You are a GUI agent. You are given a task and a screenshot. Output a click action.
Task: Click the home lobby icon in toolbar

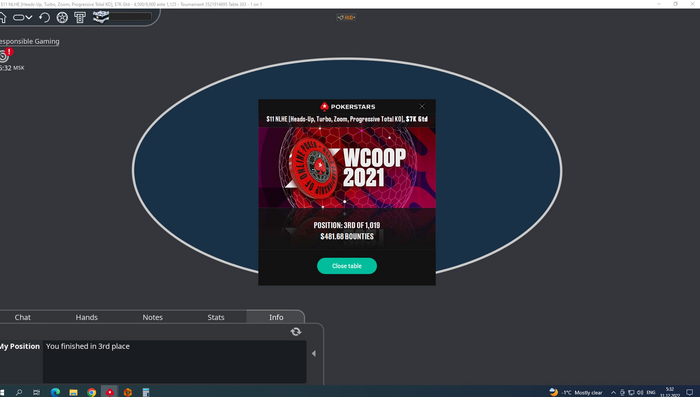(3, 17)
